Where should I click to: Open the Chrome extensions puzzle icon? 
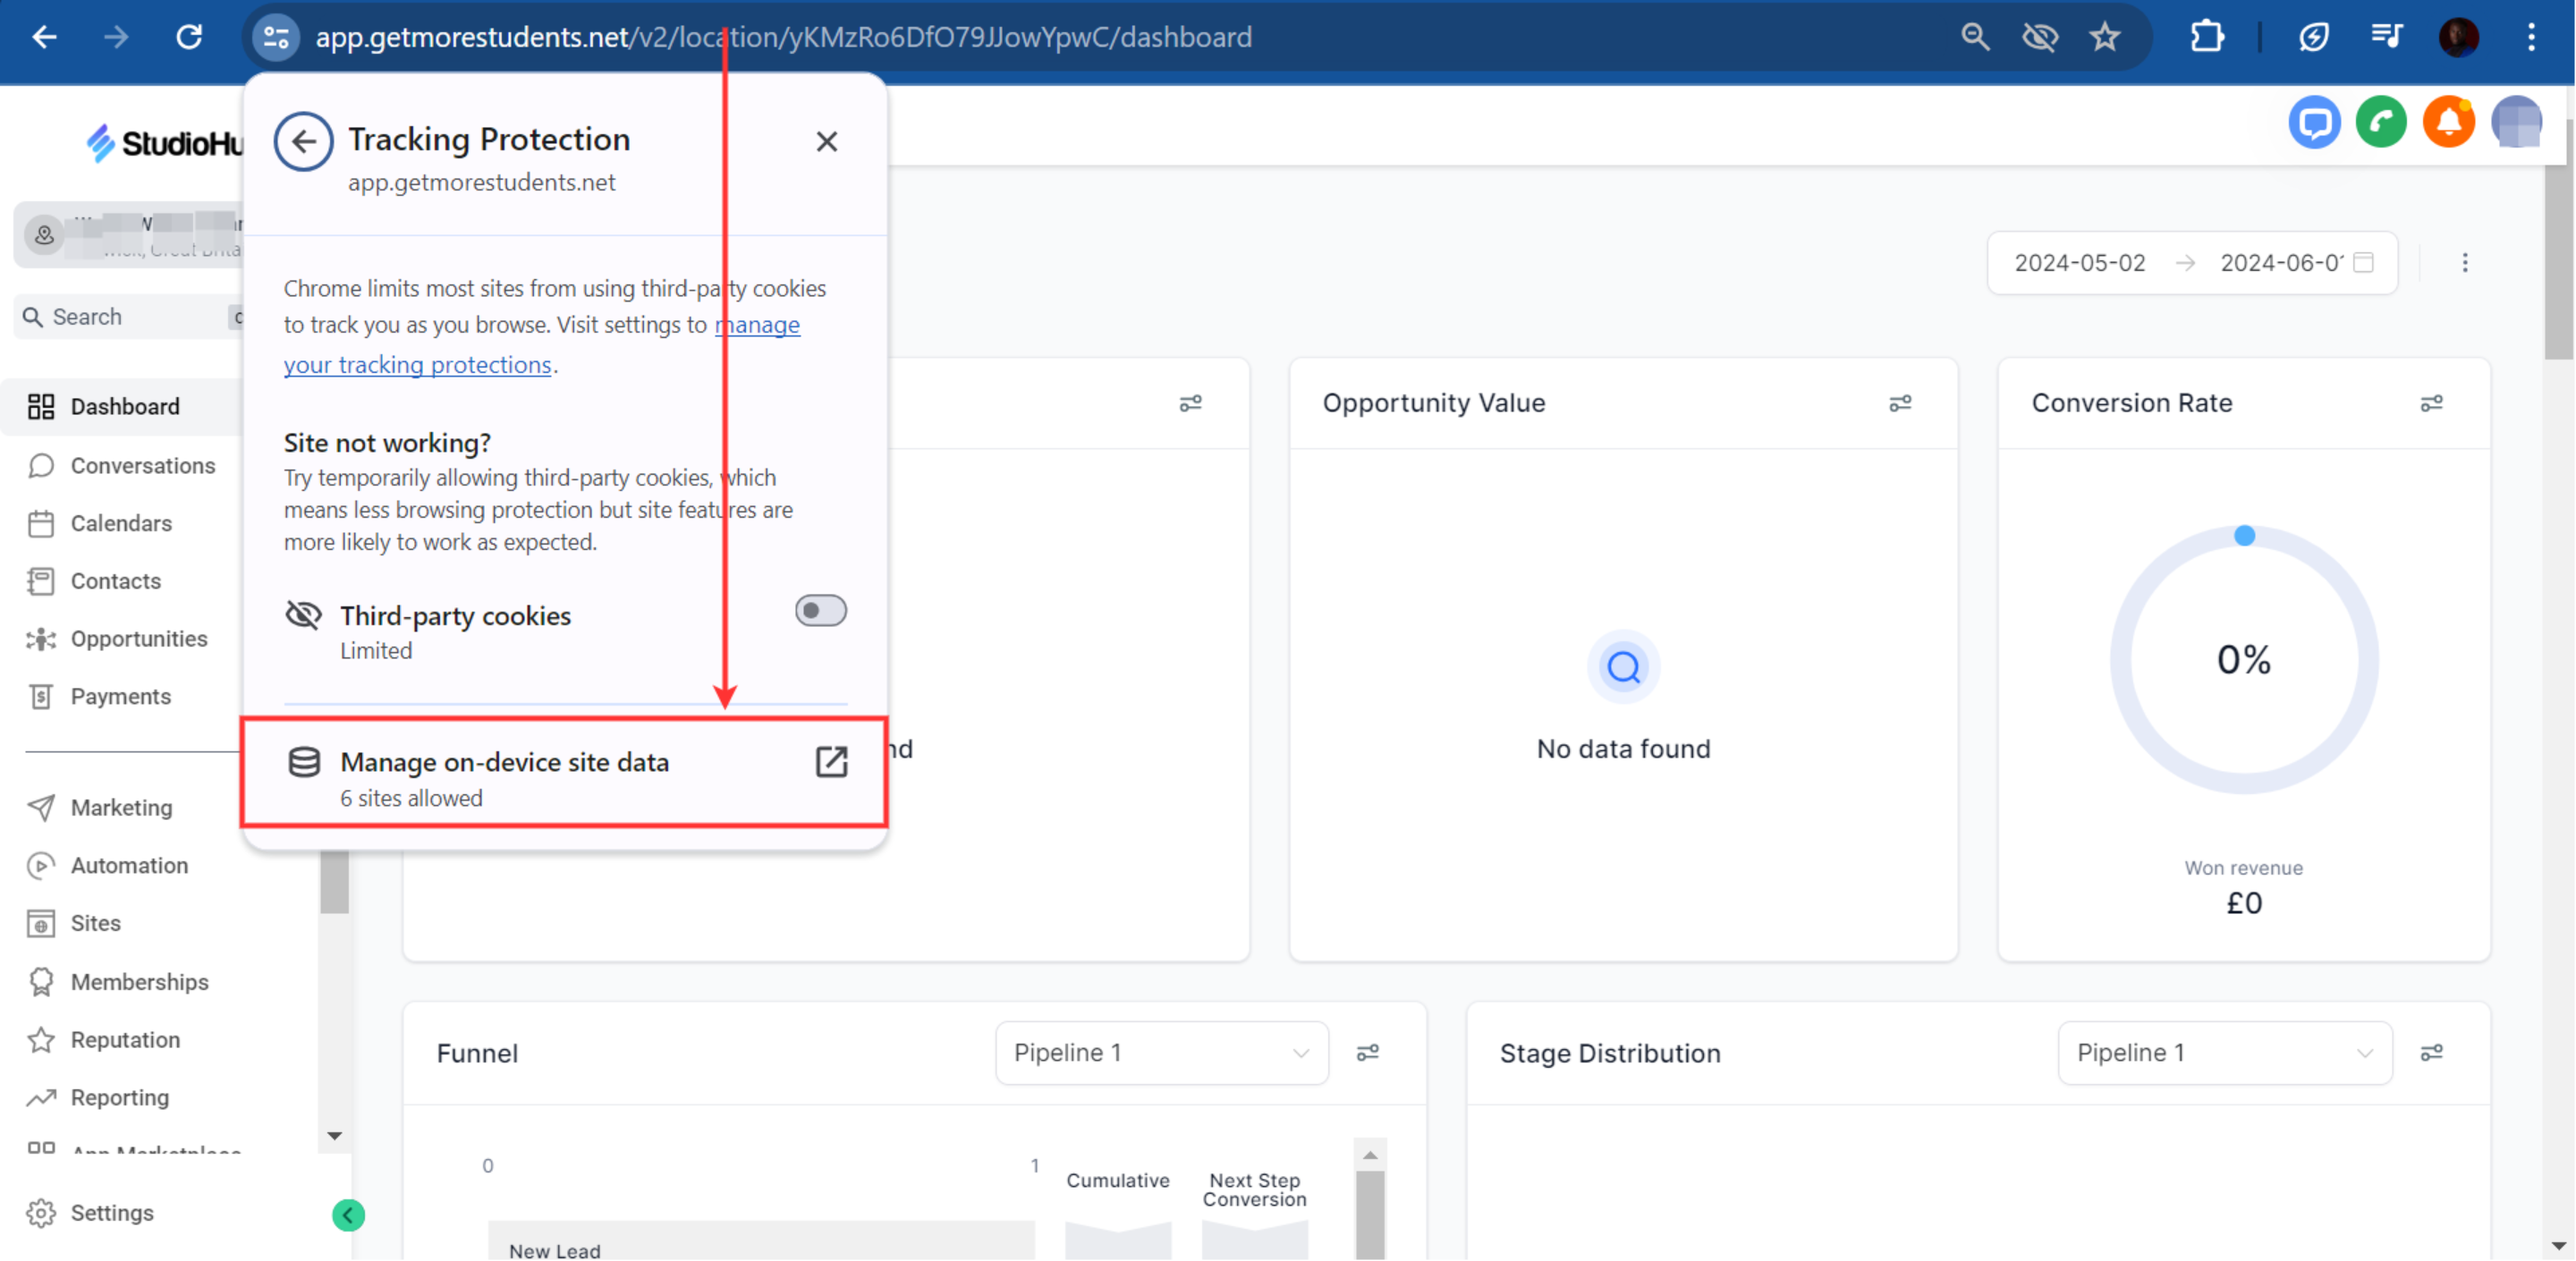2206,37
